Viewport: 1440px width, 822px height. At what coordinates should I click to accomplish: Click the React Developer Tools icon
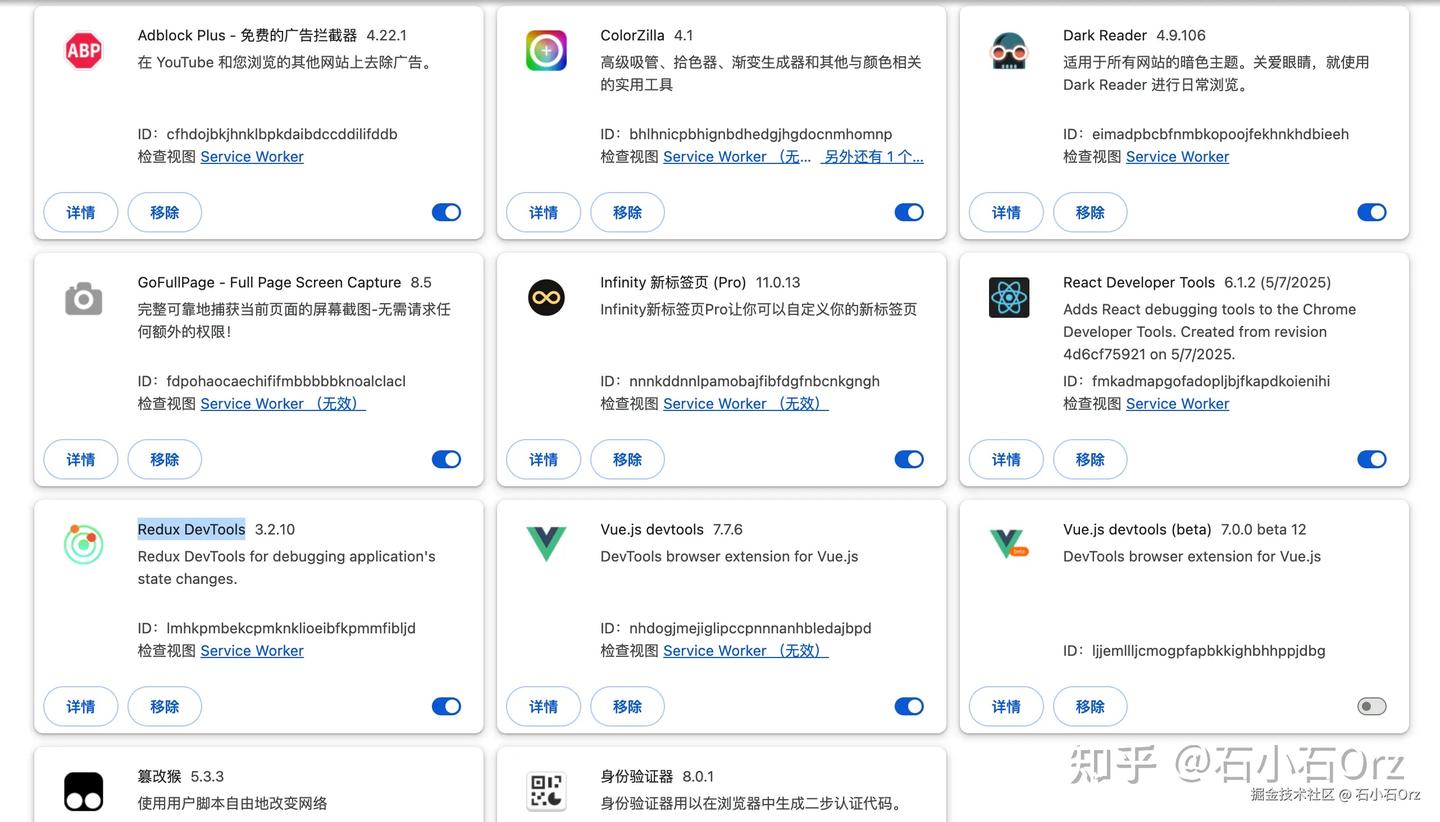coord(1009,298)
